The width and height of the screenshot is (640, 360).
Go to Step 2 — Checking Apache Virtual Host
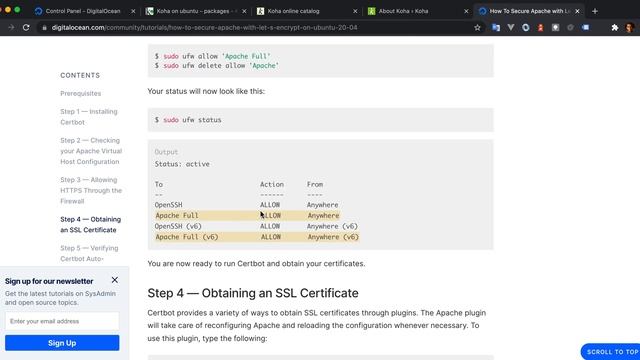(91, 151)
